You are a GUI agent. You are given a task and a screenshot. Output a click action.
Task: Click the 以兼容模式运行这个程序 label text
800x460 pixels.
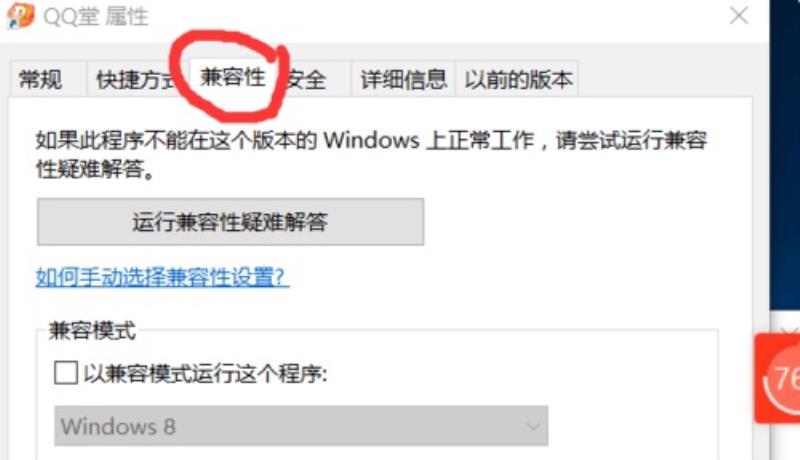tap(205, 374)
